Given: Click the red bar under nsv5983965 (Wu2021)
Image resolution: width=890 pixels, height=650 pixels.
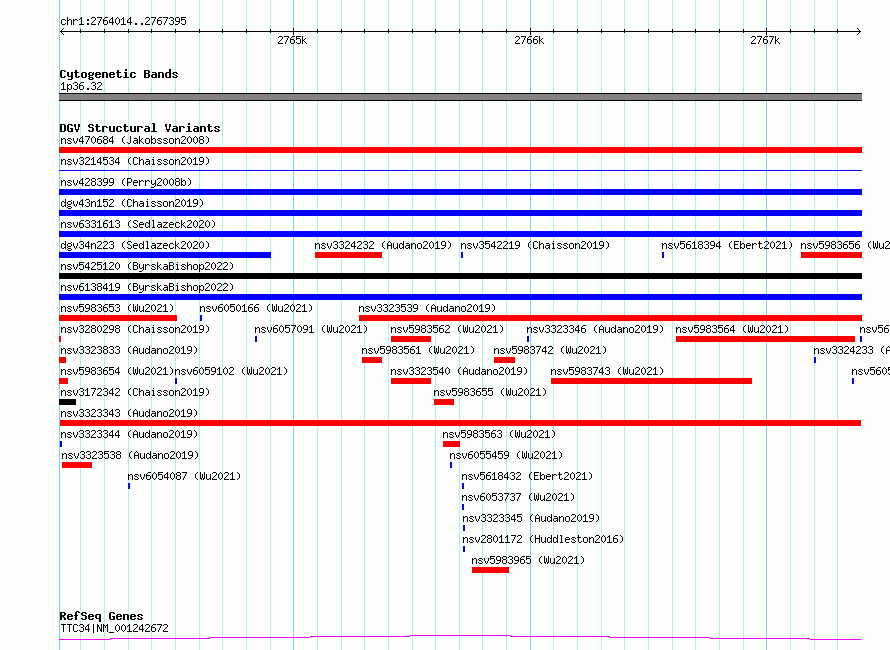Looking at the screenshot, I should click(x=490, y=570).
